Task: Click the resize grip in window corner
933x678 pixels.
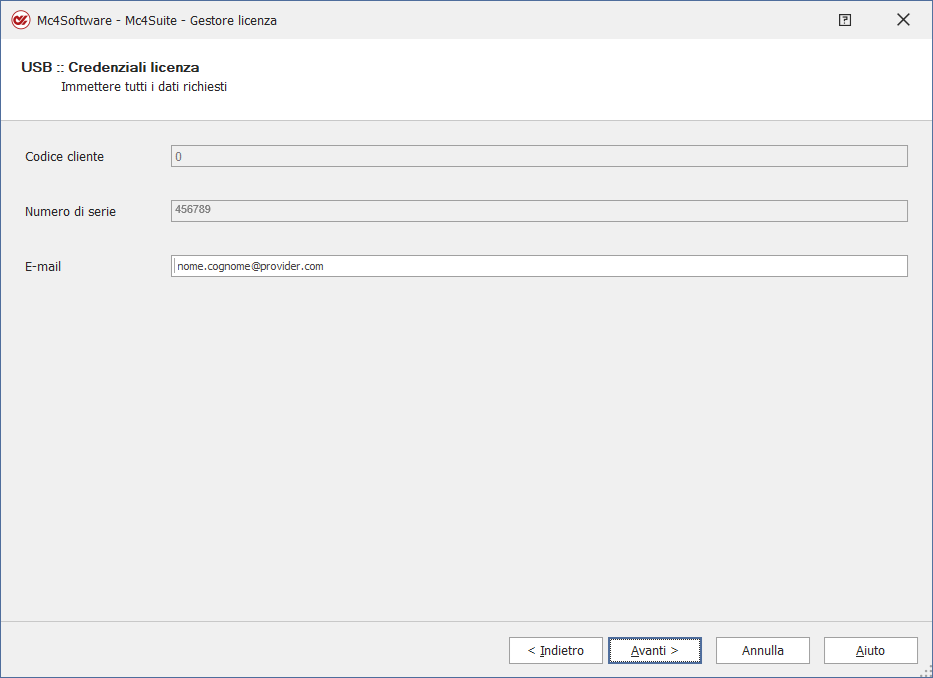Action: (x=925, y=670)
